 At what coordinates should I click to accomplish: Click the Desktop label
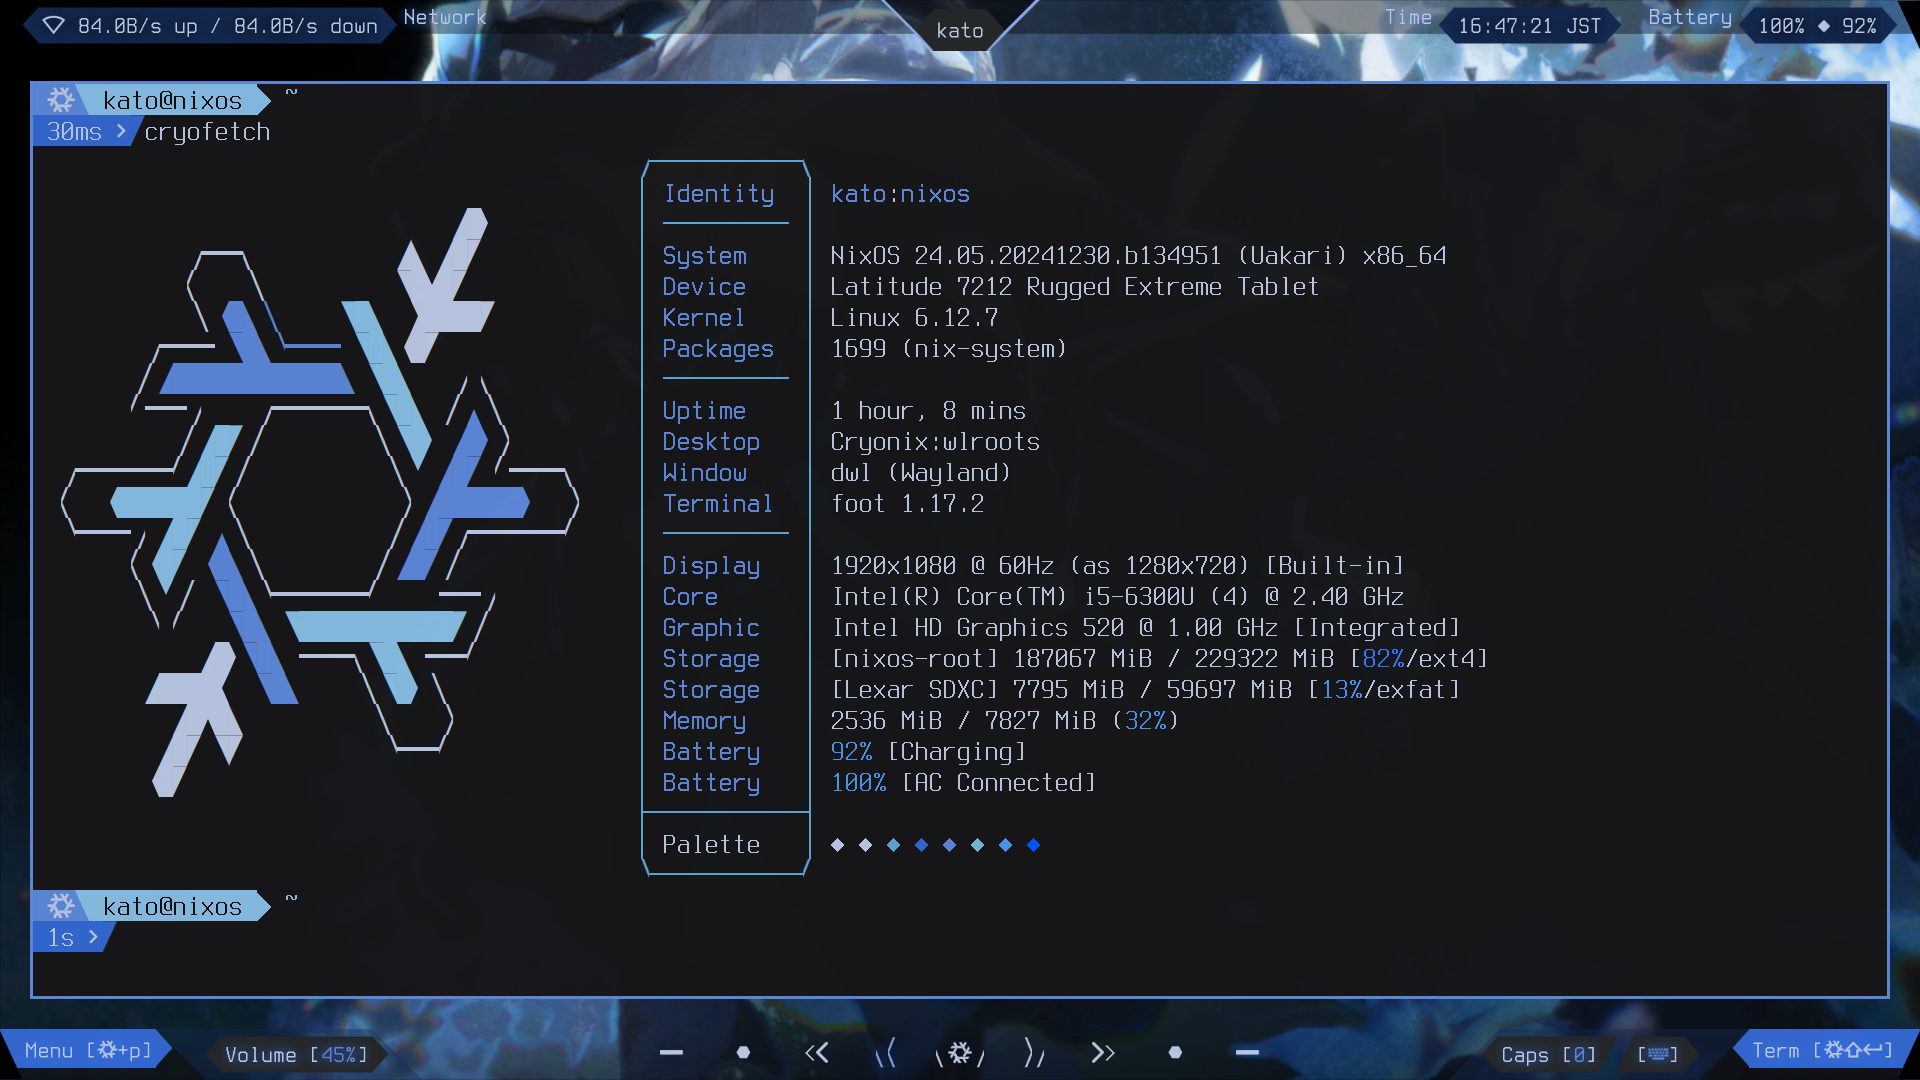(x=711, y=442)
